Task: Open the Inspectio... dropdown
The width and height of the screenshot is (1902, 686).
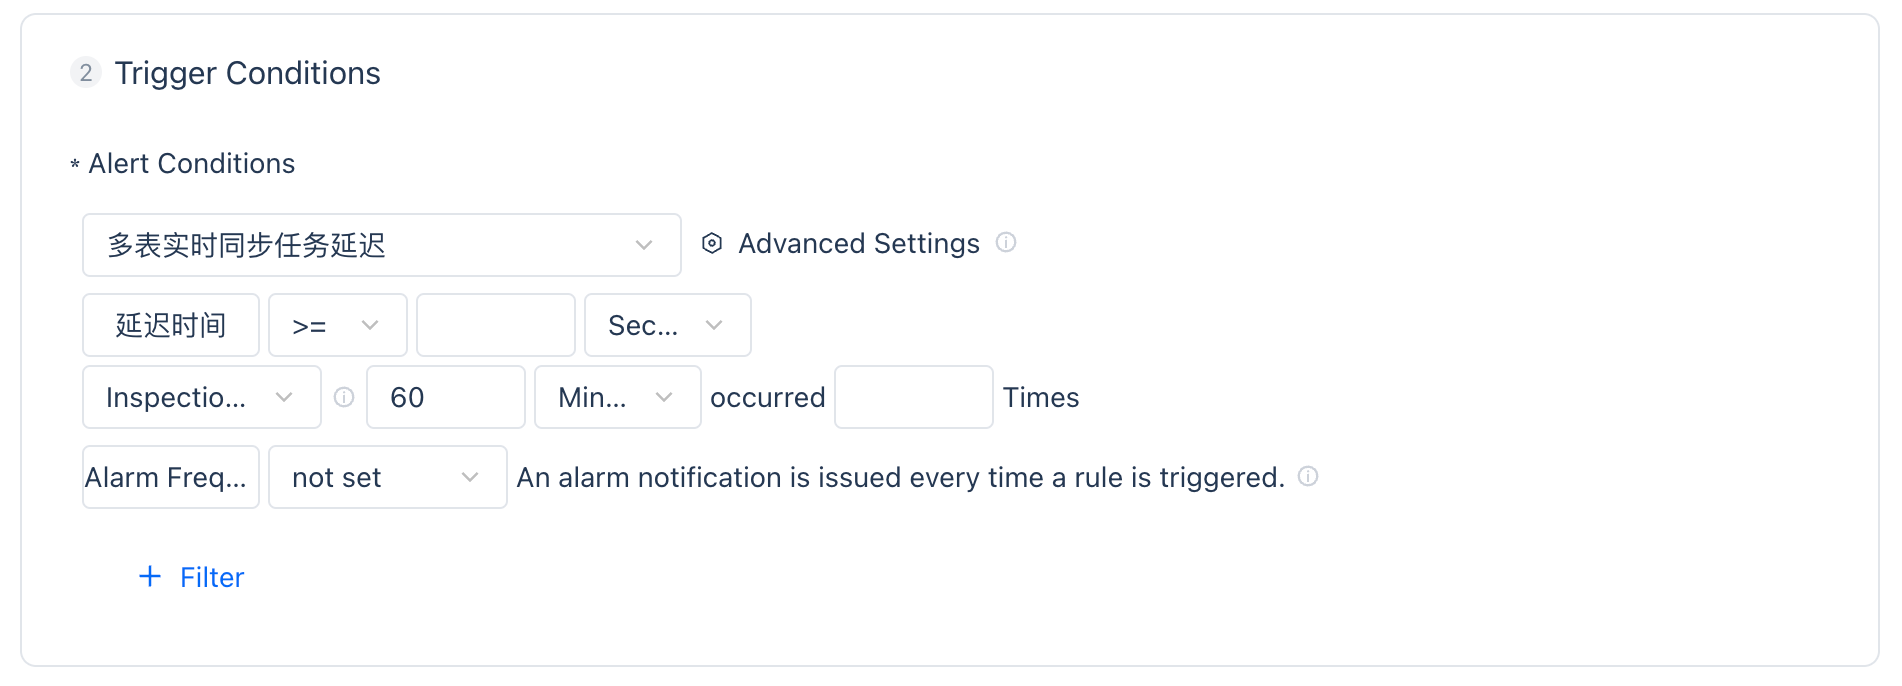Action: coord(201,397)
